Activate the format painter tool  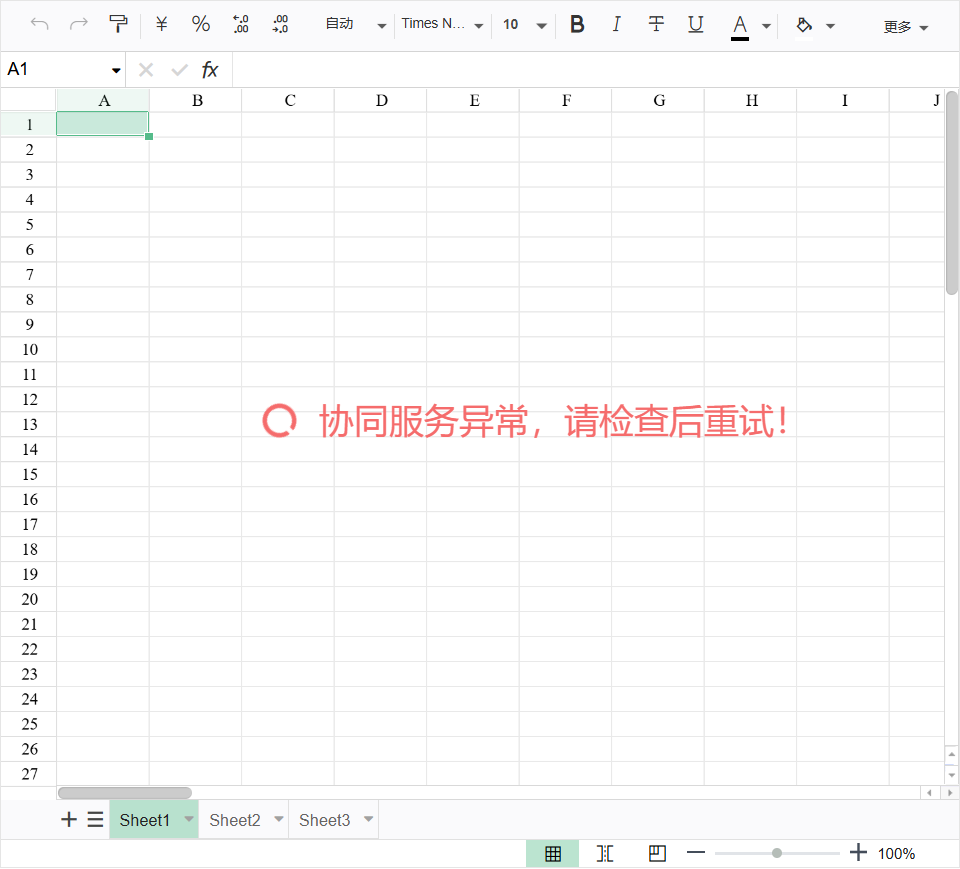(118, 24)
